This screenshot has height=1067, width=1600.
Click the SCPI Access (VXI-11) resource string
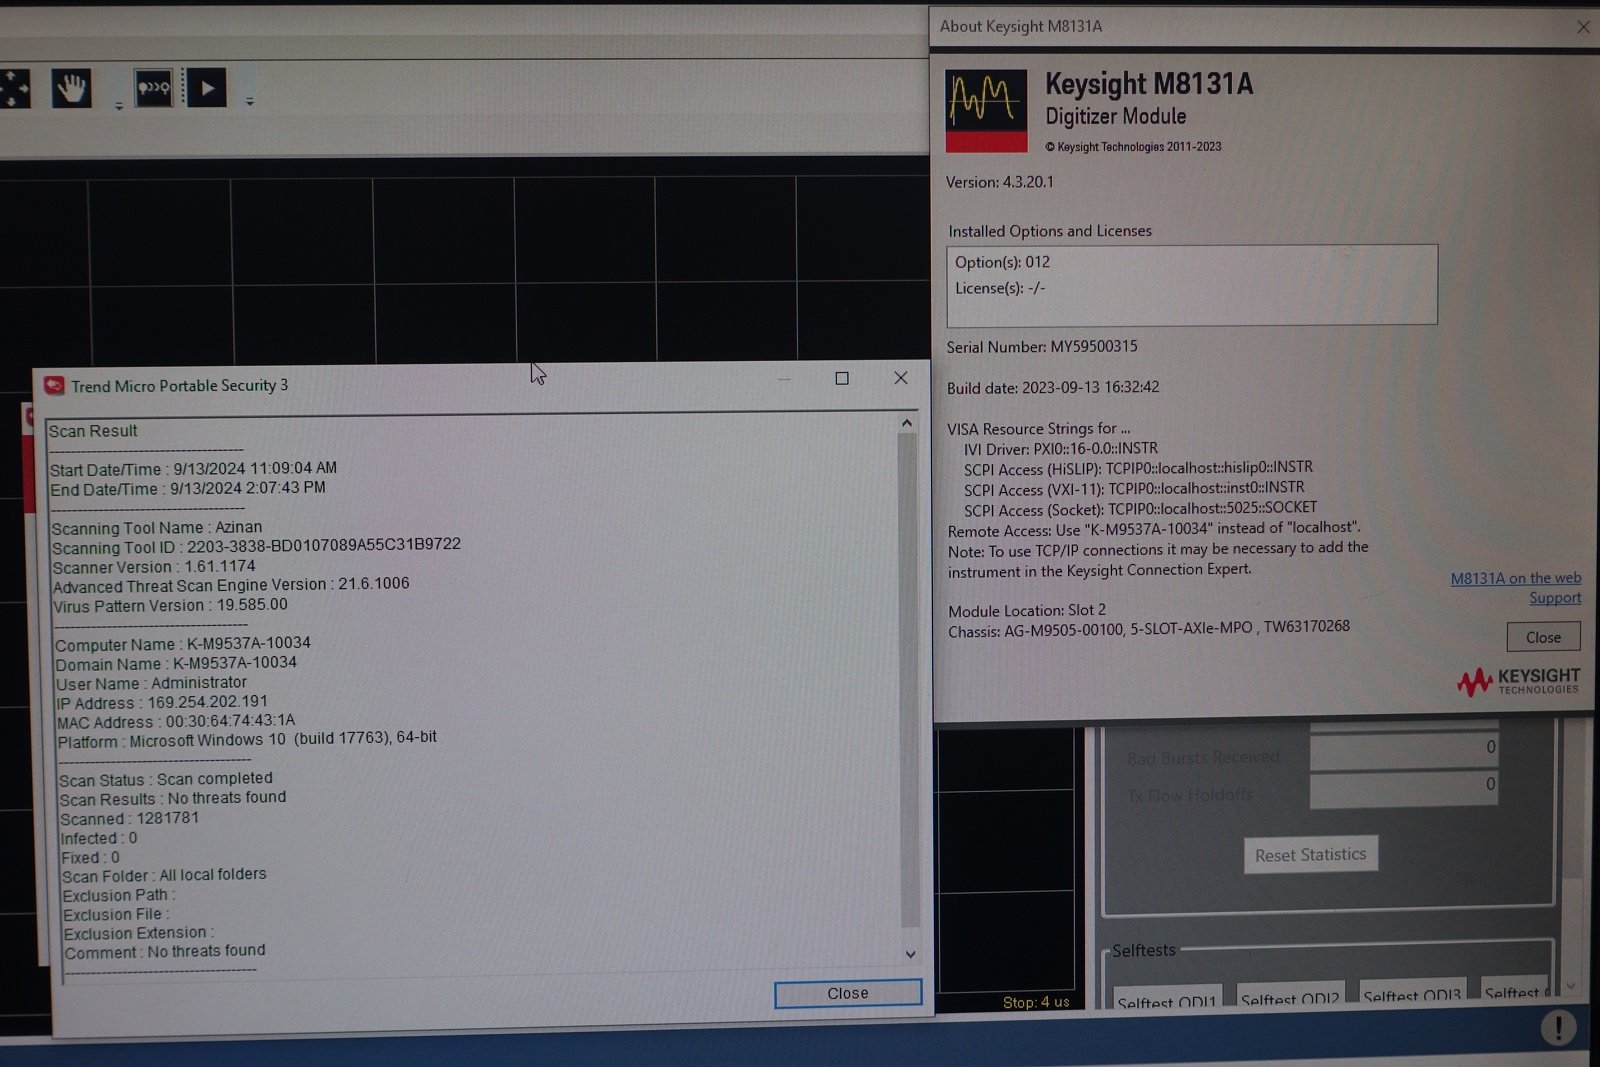[x=1134, y=489]
